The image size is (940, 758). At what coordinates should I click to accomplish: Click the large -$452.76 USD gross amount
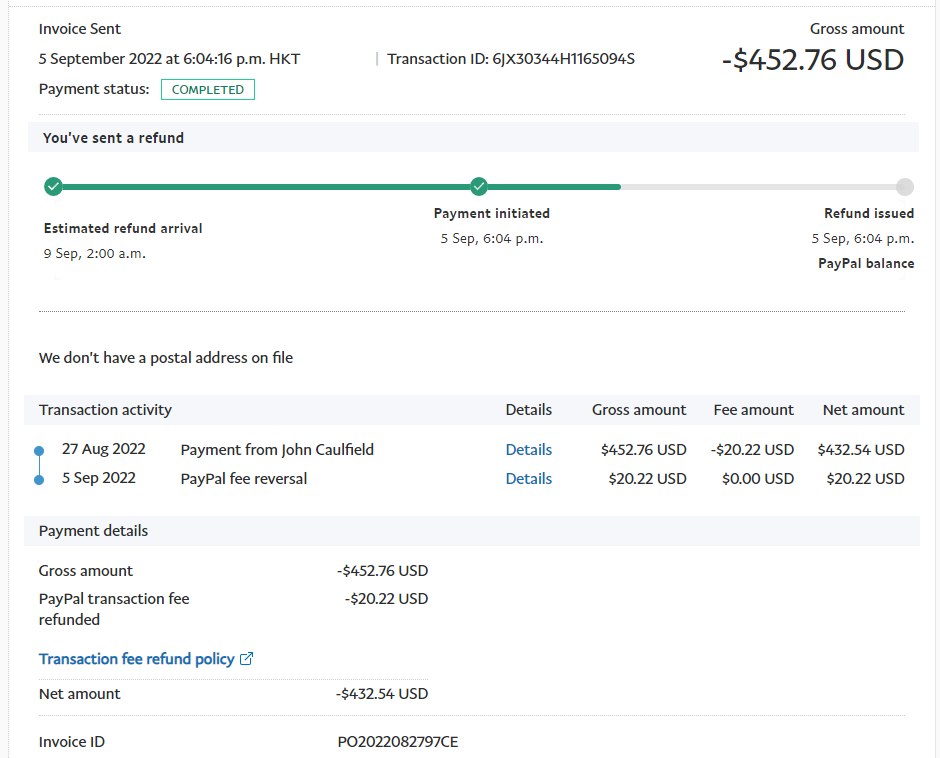pyautogui.click(x=812, y=60)
